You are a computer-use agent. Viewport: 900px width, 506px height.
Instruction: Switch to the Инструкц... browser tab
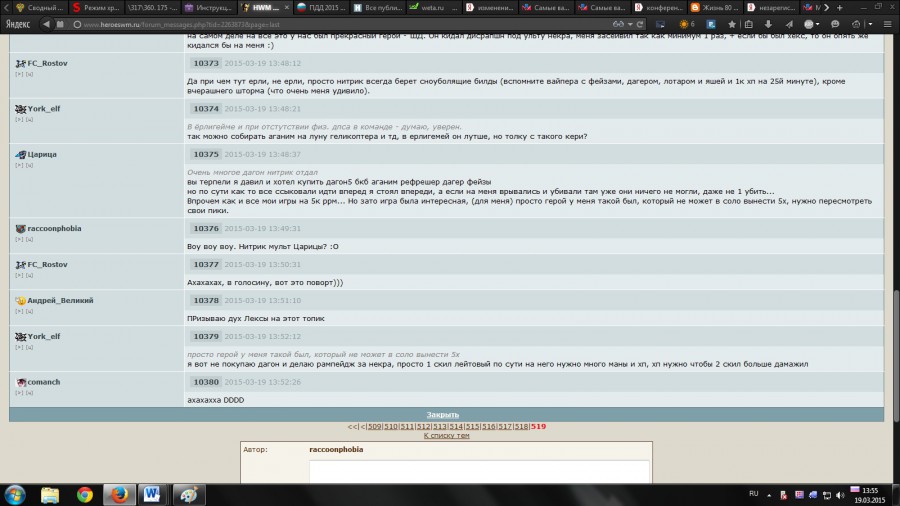point(208,7)
